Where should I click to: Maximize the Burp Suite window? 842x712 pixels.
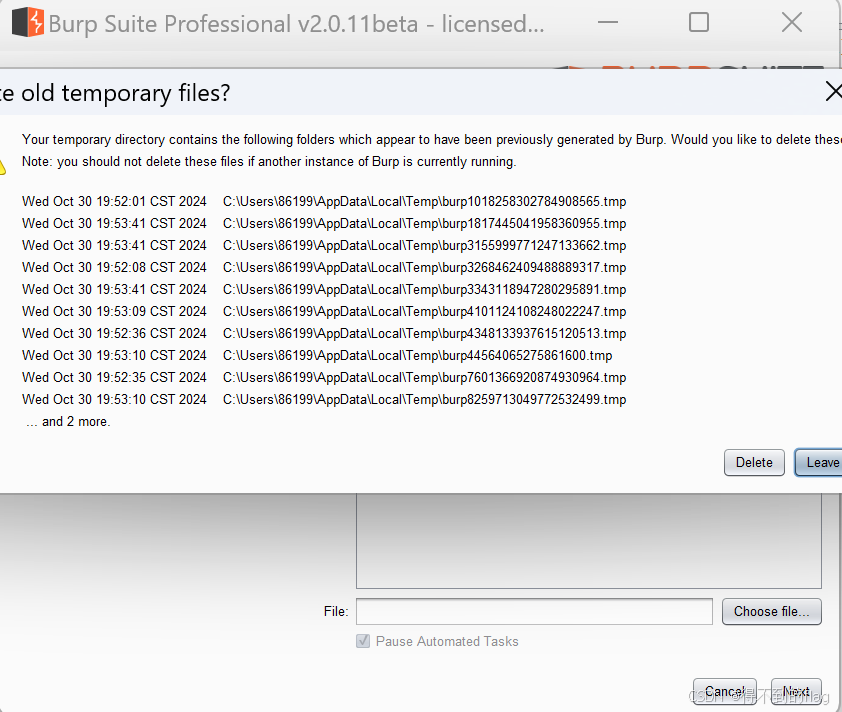(699, 23)
